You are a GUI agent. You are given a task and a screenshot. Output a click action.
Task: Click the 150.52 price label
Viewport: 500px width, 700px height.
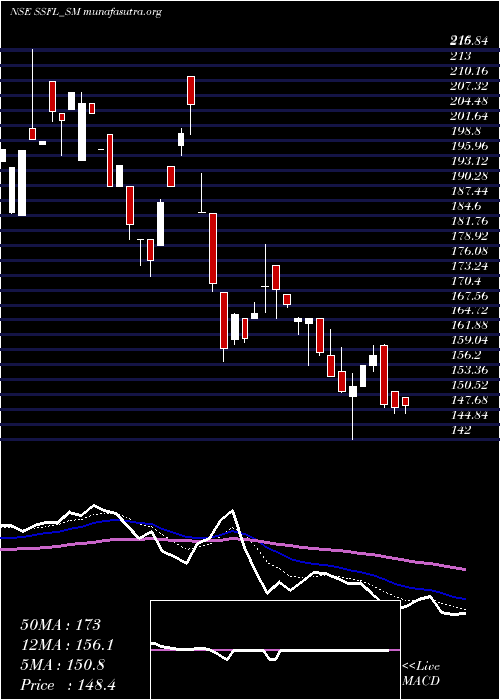coord(469,385)
